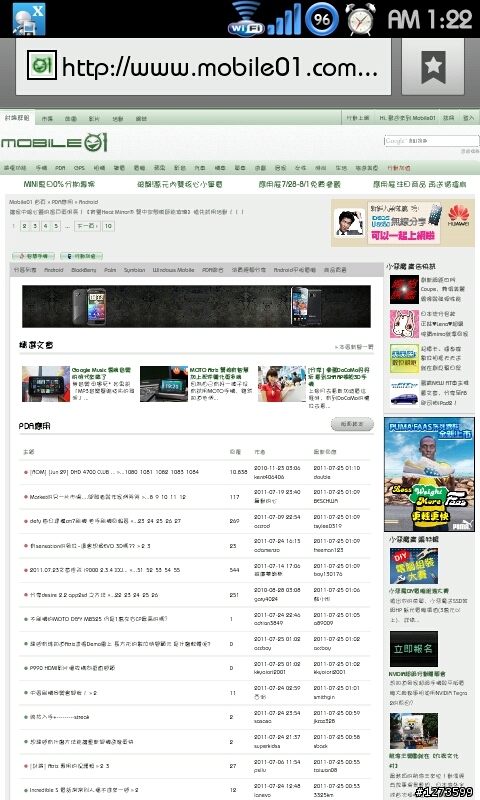The height and width of the screenshot is (800, 480).
Task: Go to page 2 of the forum
Action: [x=24, y=226]
